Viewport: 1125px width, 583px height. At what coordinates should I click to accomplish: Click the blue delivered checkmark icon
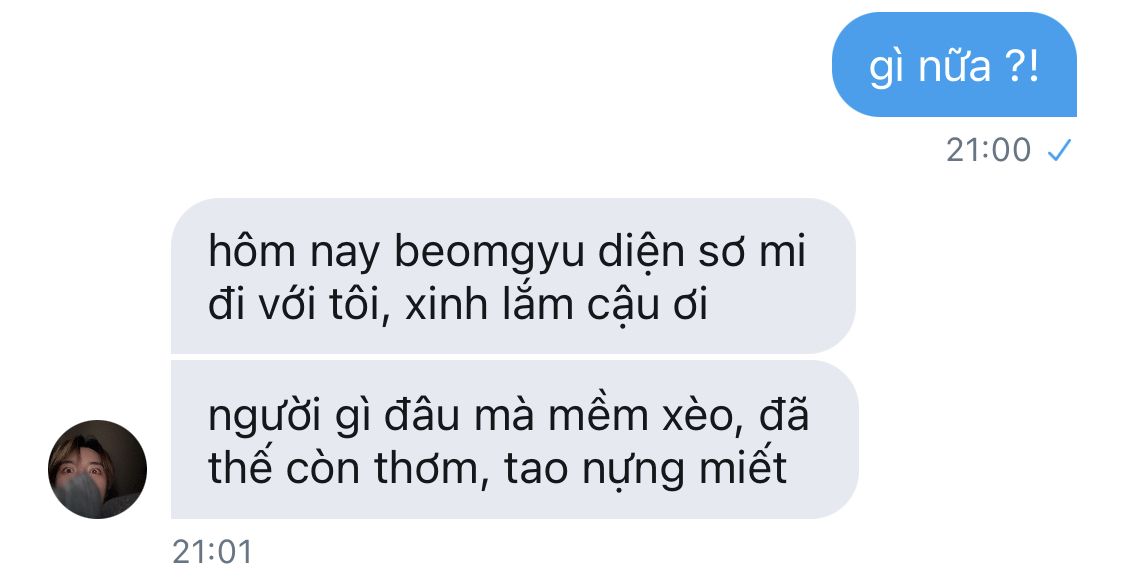pos(1059,150)
